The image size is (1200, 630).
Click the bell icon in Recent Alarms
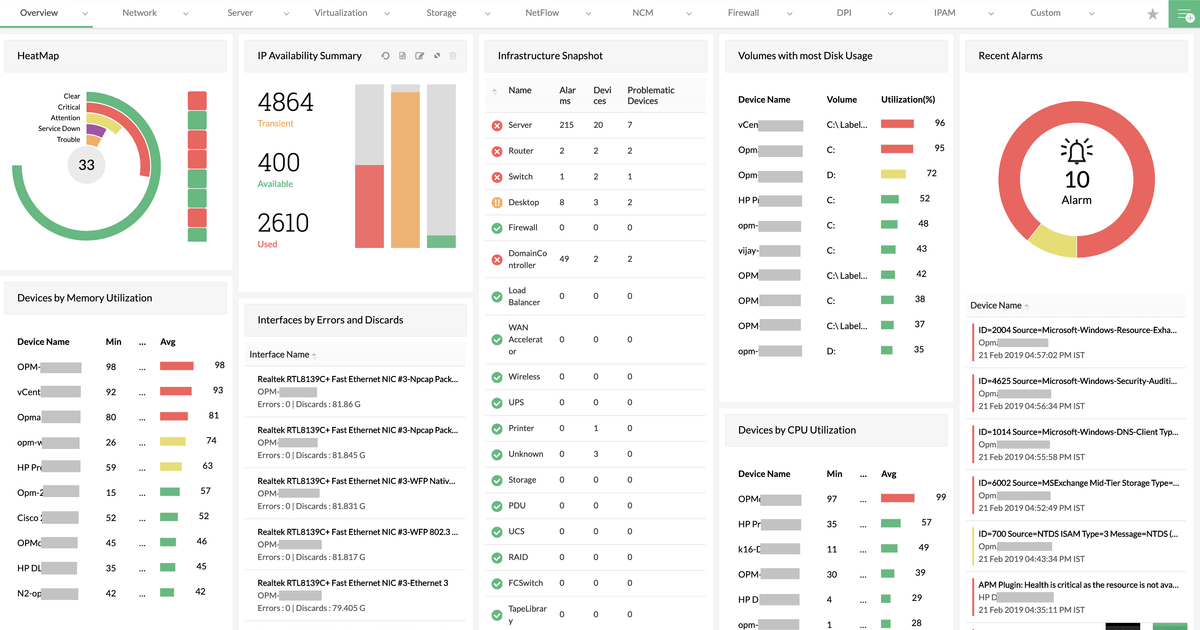[x=1077, y=152]
